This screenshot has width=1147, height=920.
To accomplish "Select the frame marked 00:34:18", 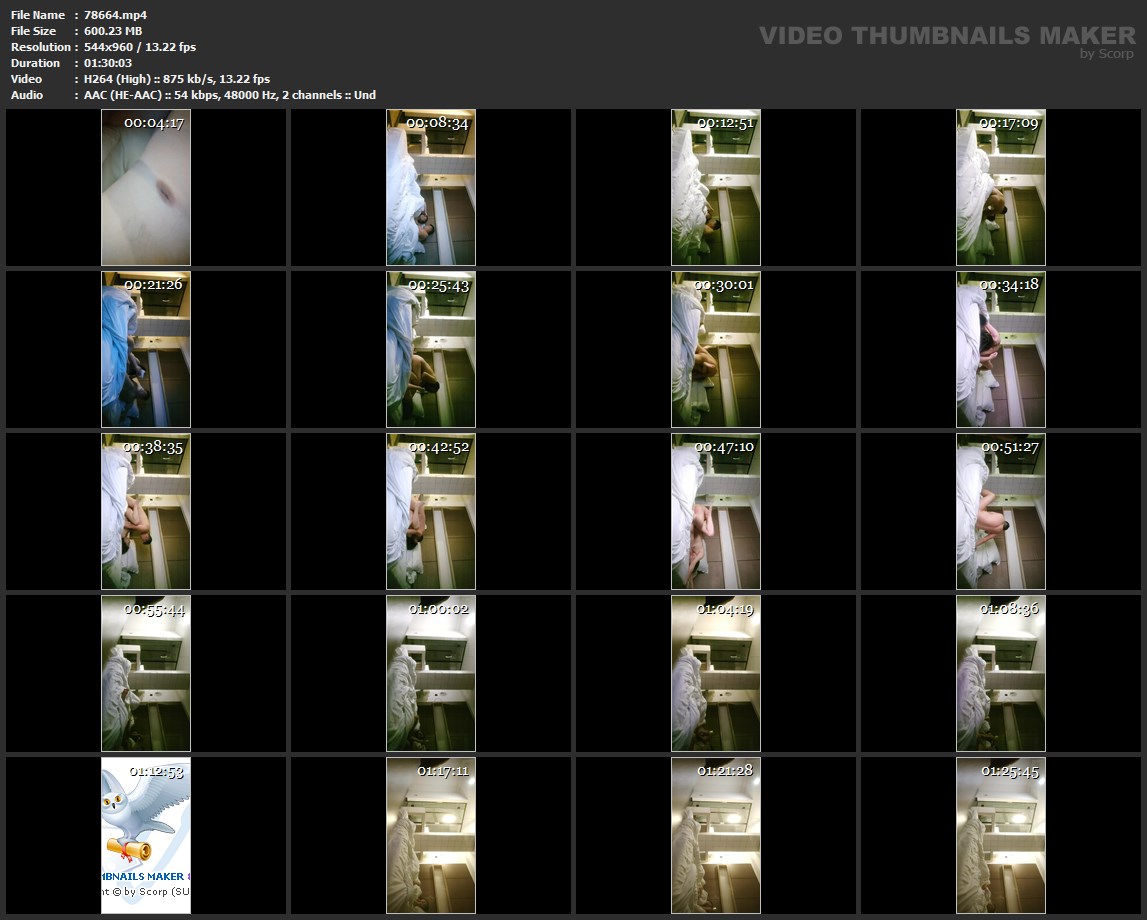I will coord(1001,349).
